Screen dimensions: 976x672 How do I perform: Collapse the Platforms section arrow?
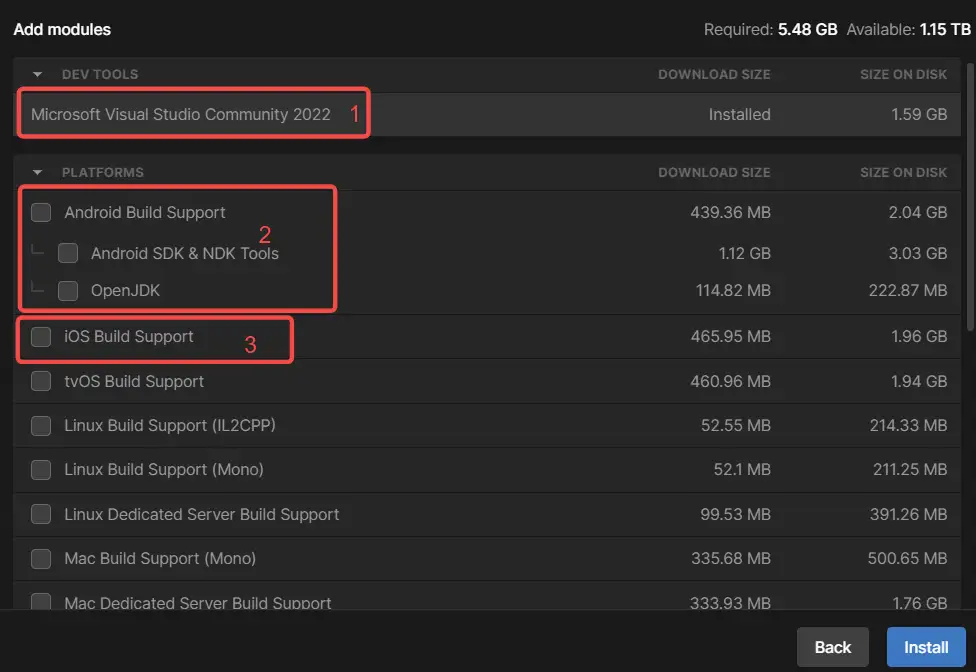pos(38,172)
